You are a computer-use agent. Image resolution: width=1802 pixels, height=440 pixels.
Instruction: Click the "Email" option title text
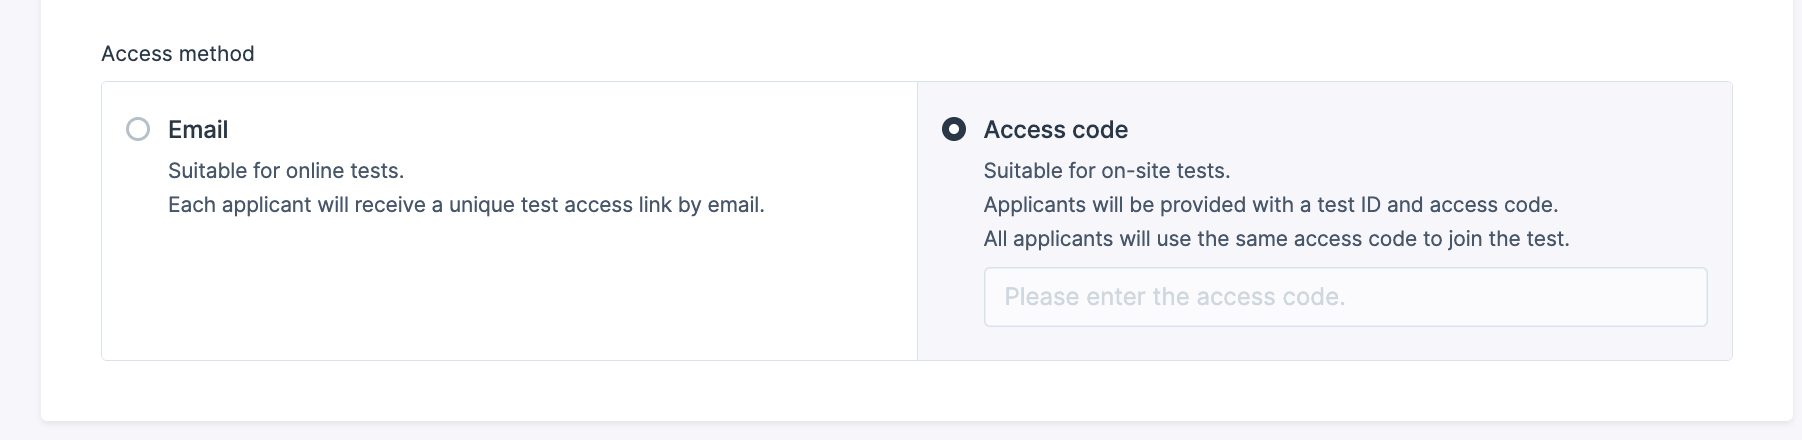pos(198,130)
